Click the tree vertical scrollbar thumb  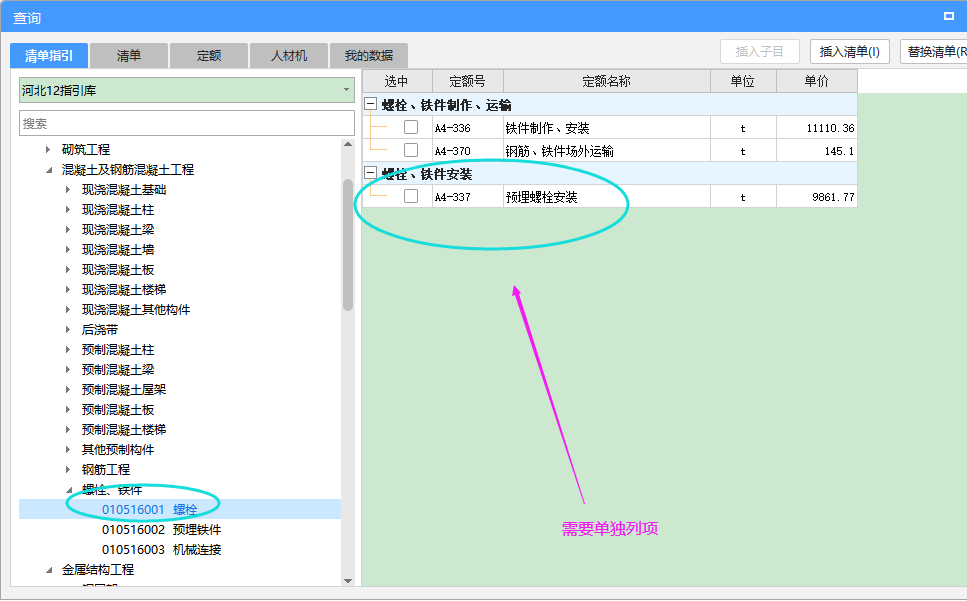[x=348, y=245]
